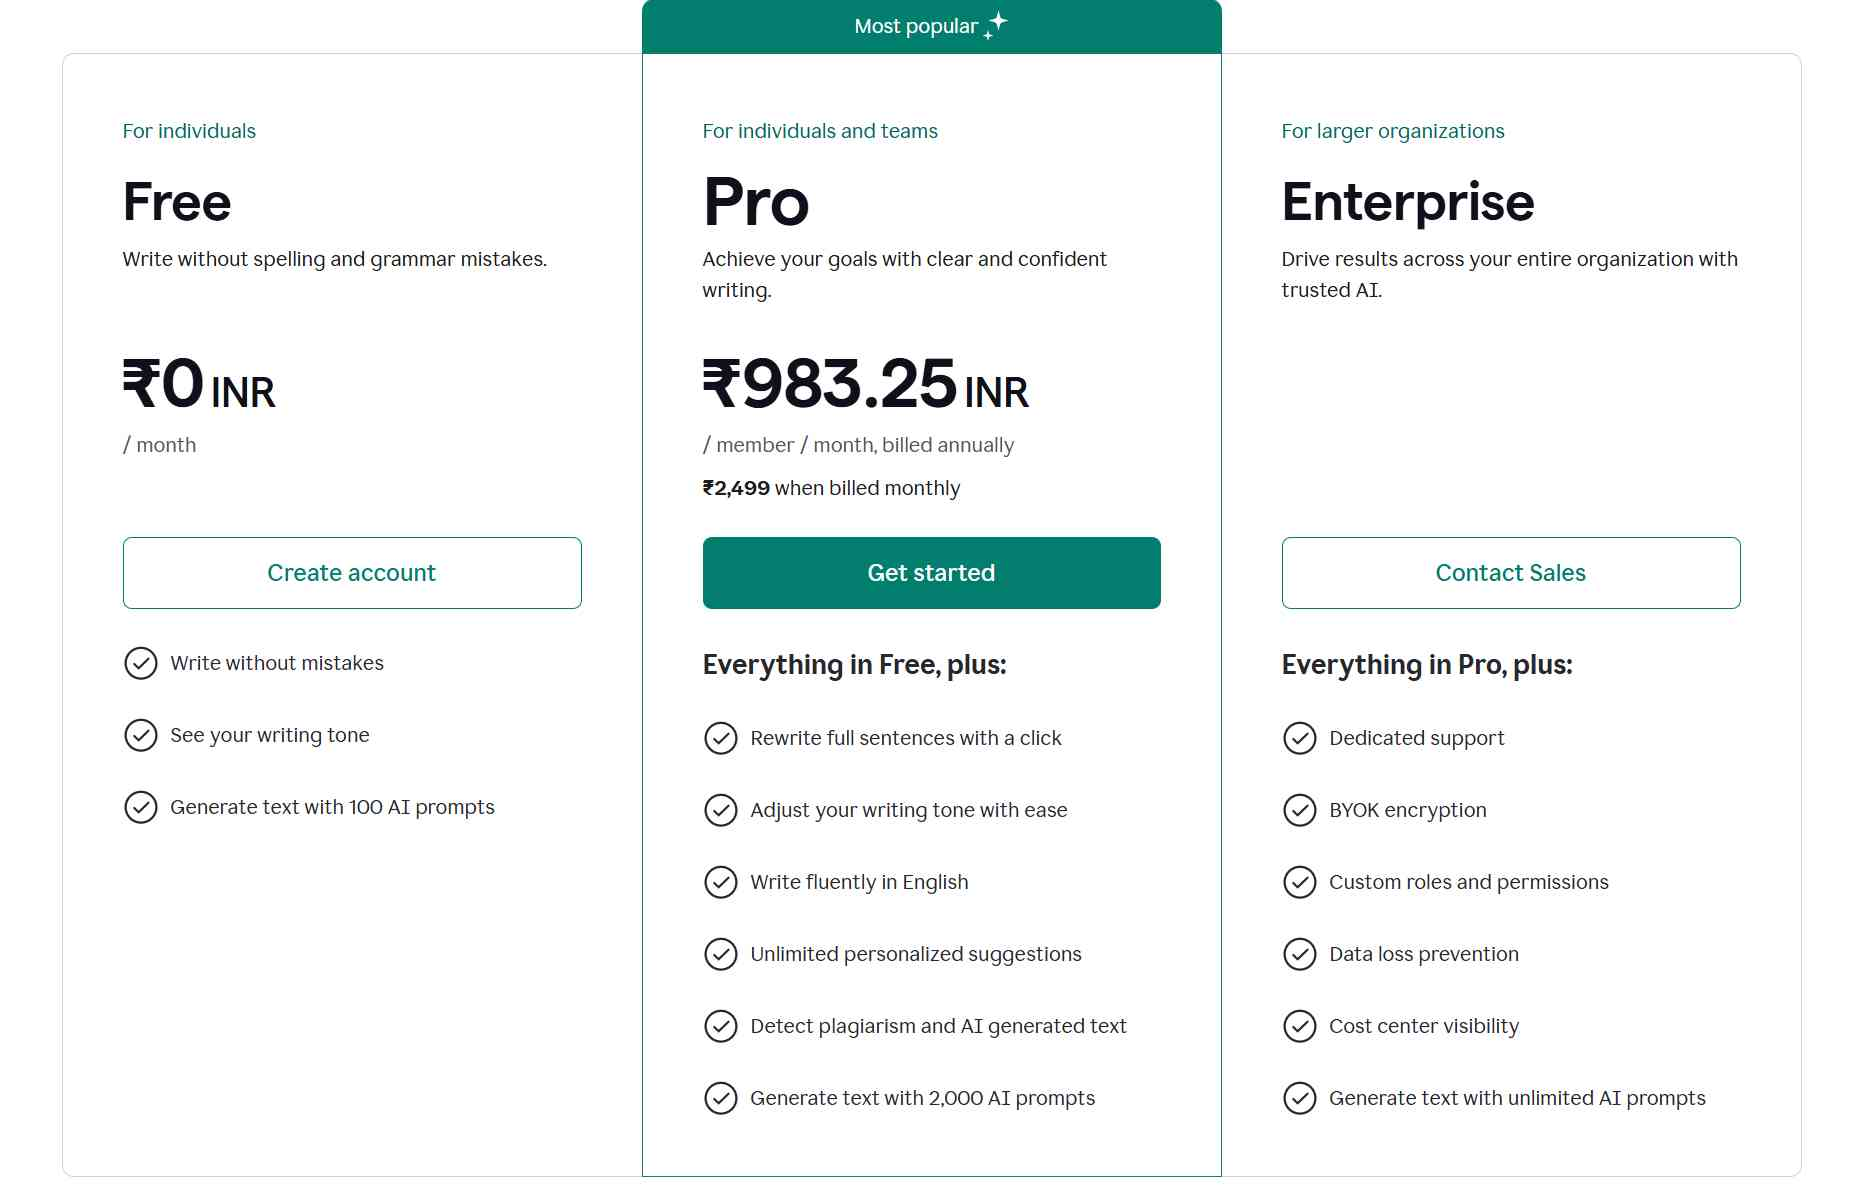Image resolution: width=1860 pixels, height=1203 pixels.
Task: Click checkmark beside Write fluently in English
Action: click(721, 882)
